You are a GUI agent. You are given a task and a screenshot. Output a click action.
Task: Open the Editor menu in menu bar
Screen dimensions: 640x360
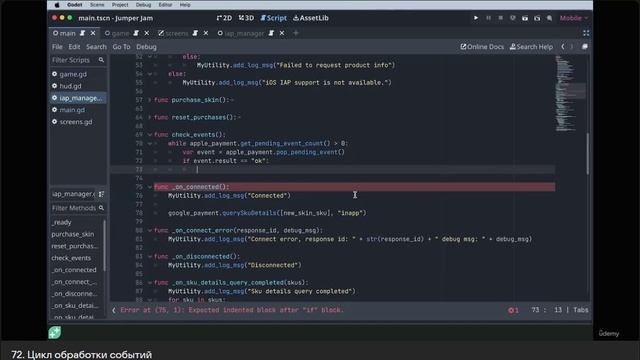tap(165, 5)
